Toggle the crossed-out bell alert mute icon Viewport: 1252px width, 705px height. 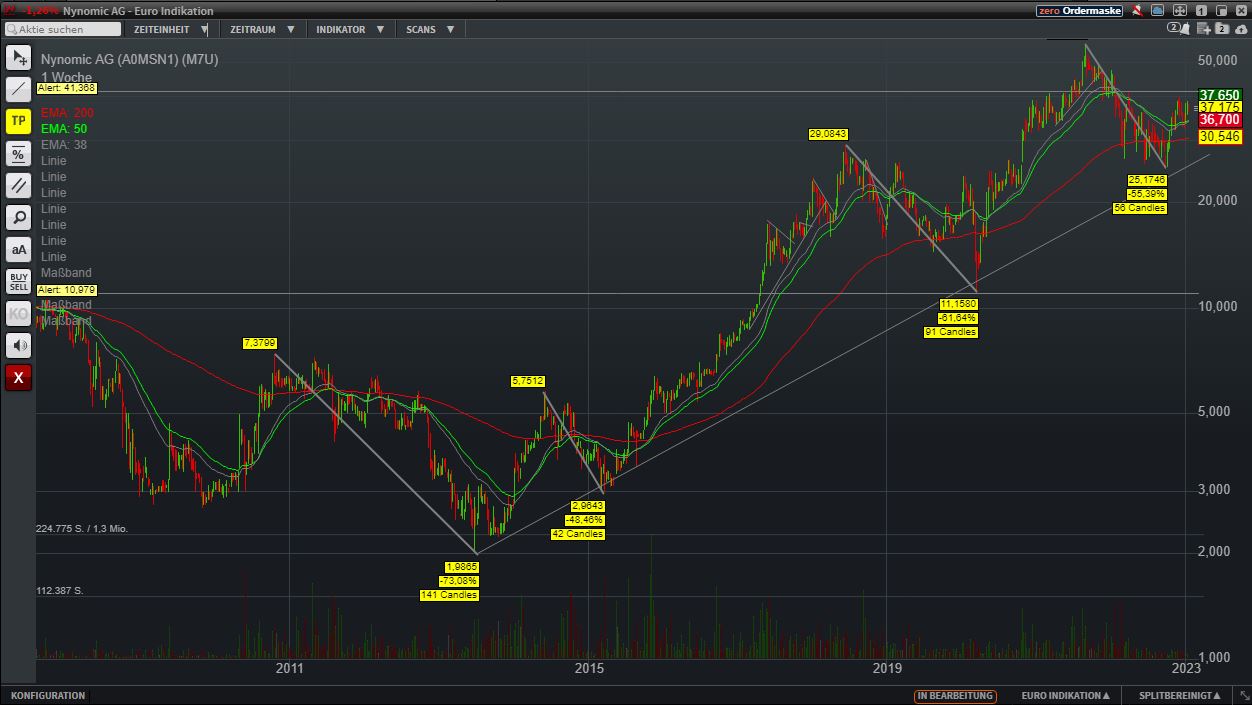(x=1138, y=11)
